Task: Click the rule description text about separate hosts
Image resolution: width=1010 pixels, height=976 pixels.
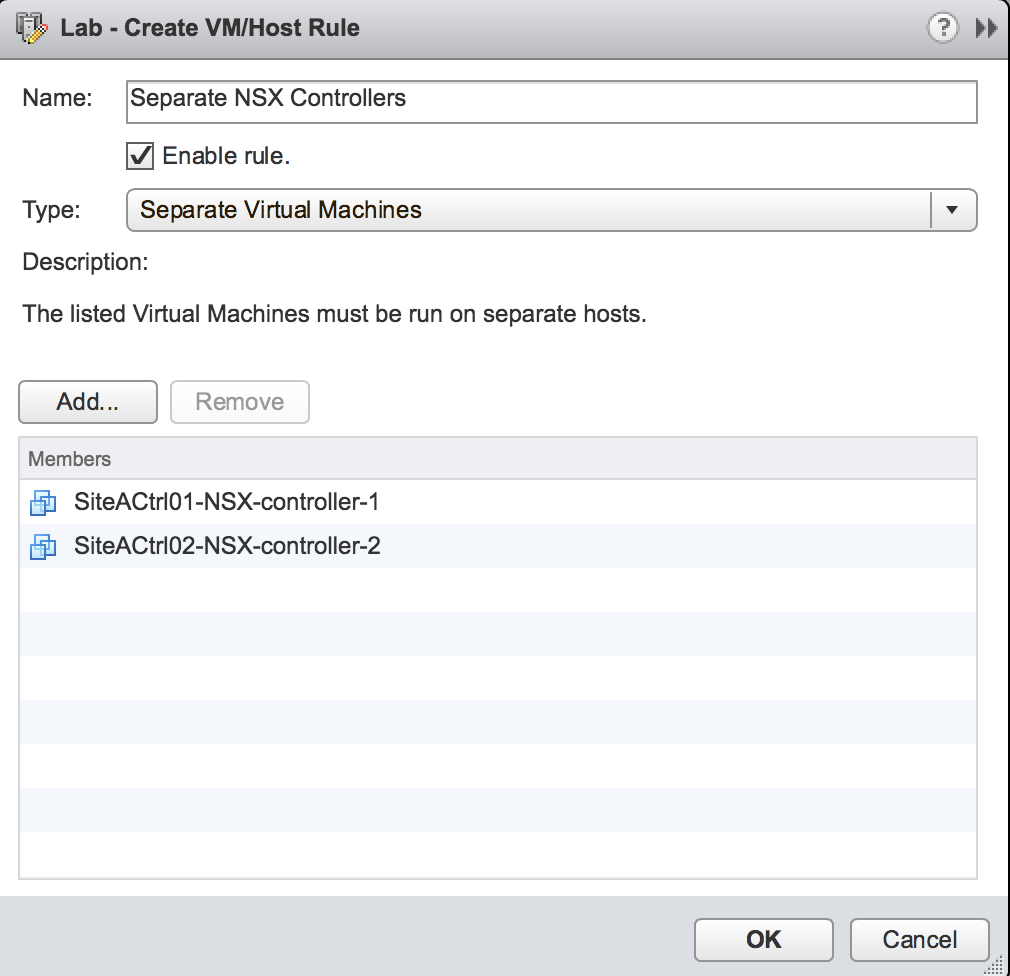Action: (334, 314)
